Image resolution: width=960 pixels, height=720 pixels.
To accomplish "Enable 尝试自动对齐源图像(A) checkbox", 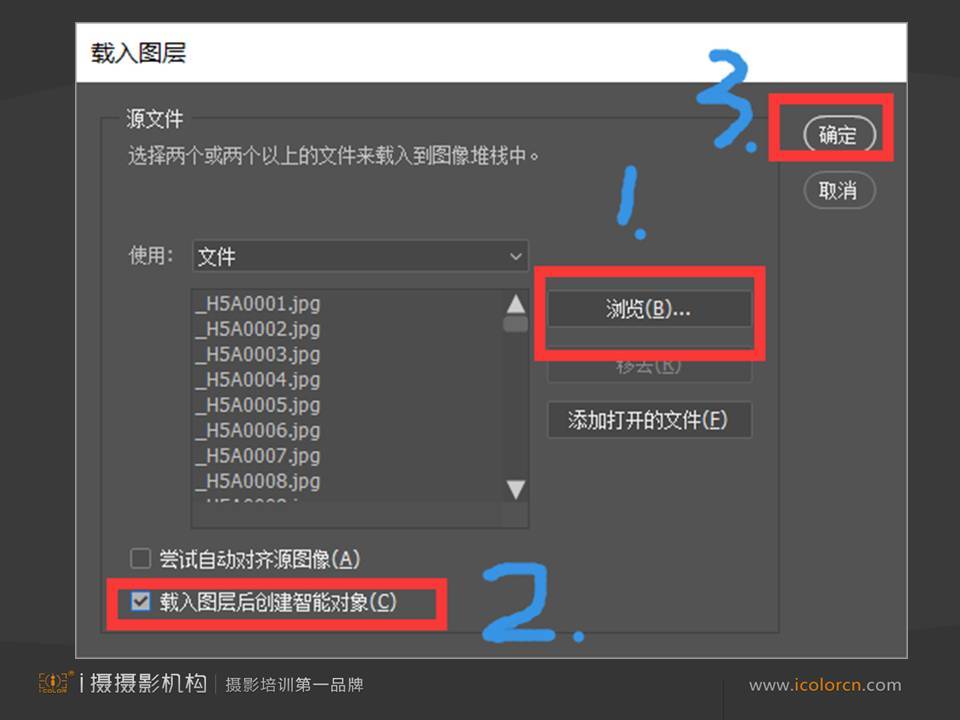I will (141, 559).
